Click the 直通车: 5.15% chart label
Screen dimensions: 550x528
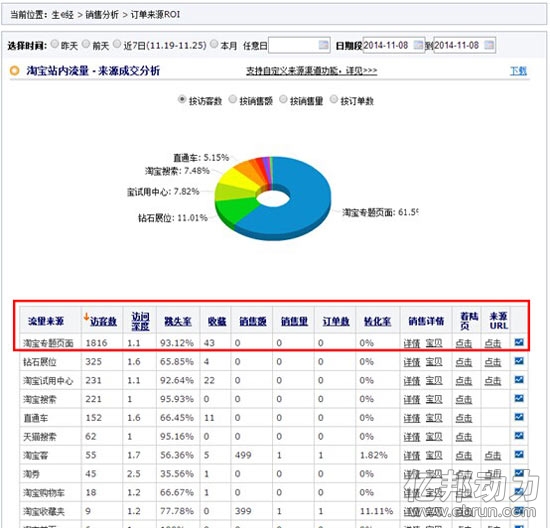coord(201,158)
